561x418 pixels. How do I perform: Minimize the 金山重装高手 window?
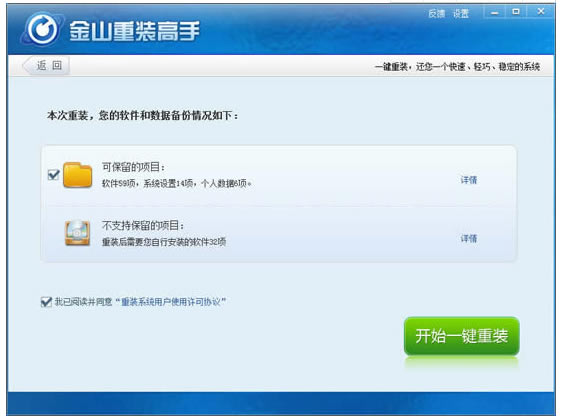coord(495,13)
